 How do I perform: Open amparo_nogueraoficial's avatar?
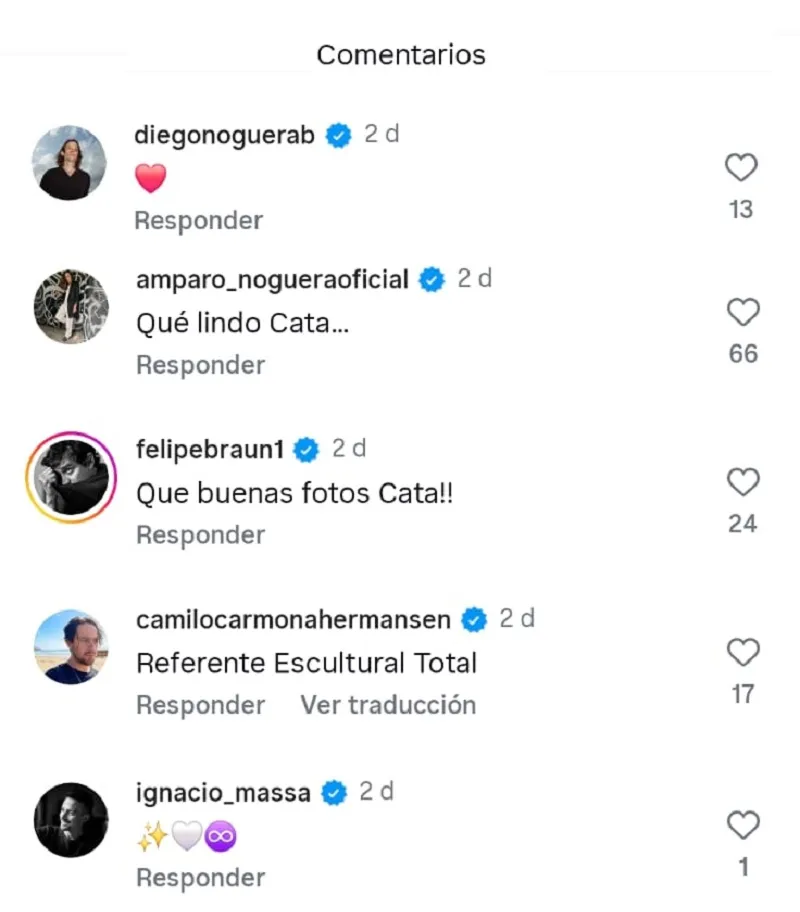click(x=70, y=306)
